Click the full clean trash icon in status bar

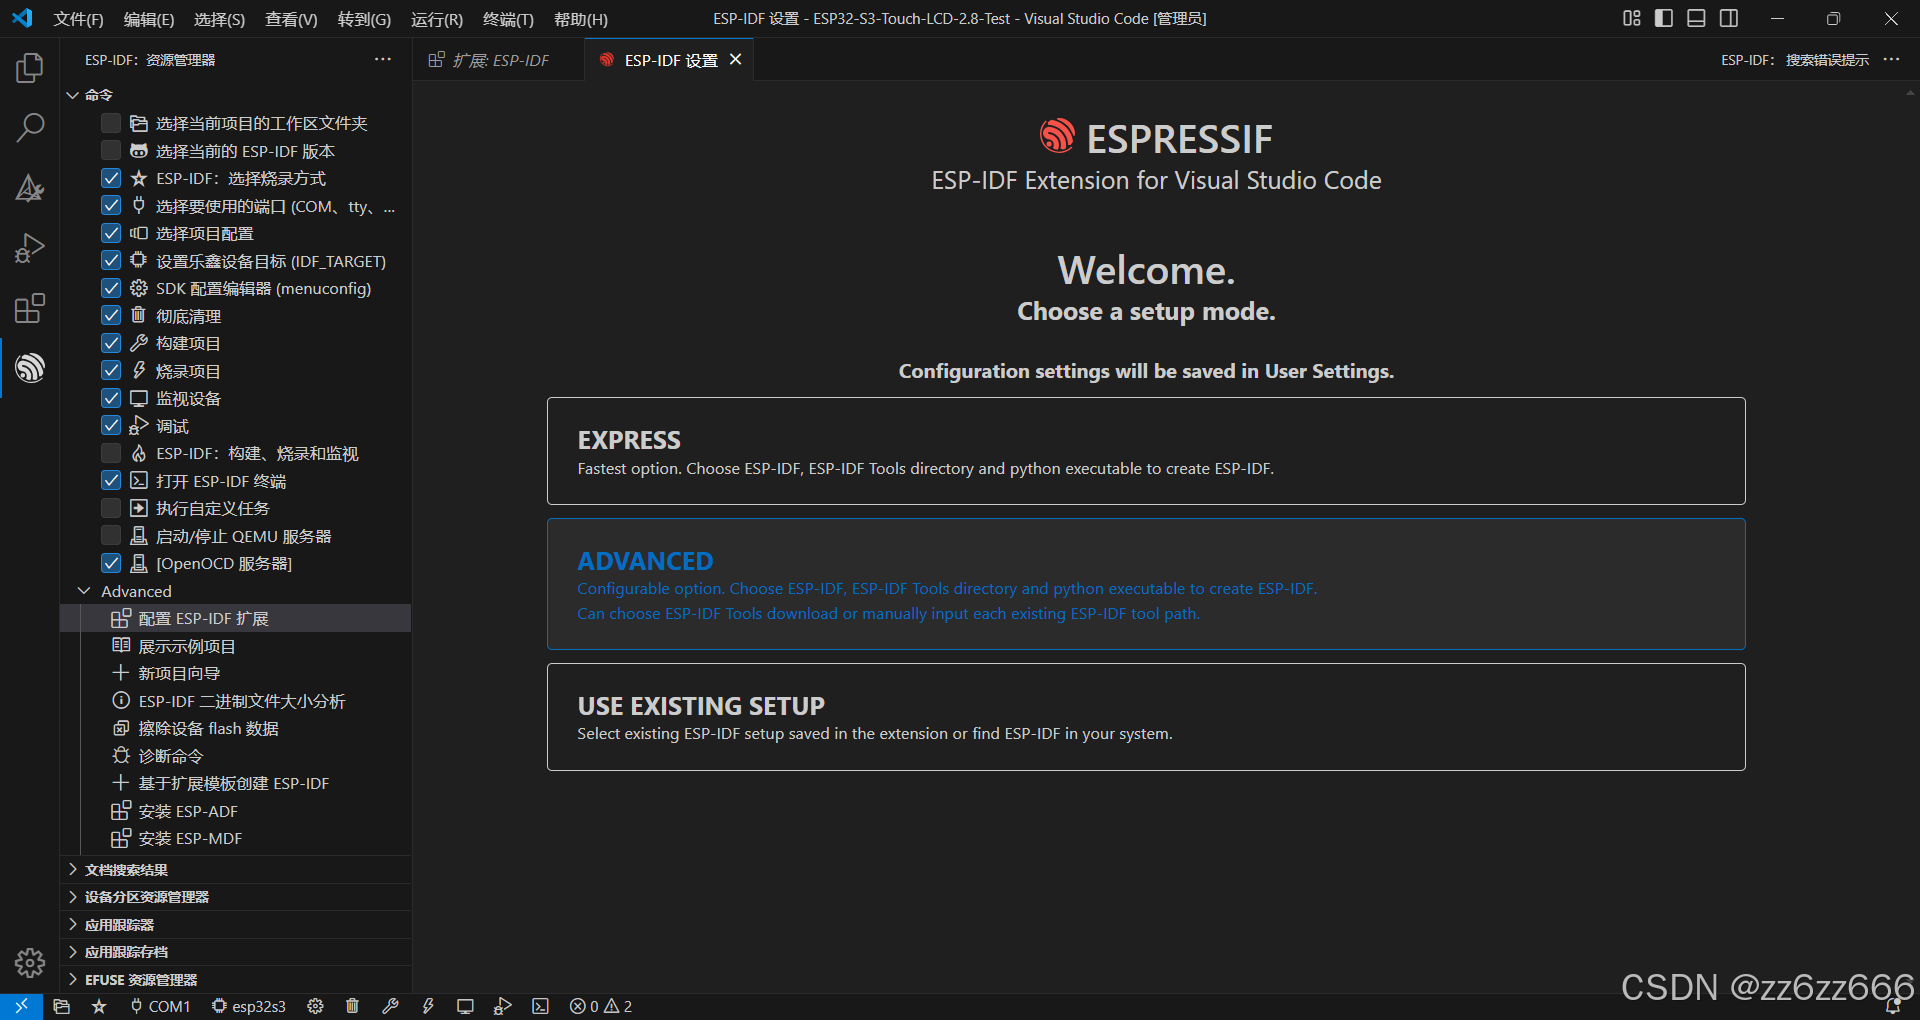[352, 1006]
